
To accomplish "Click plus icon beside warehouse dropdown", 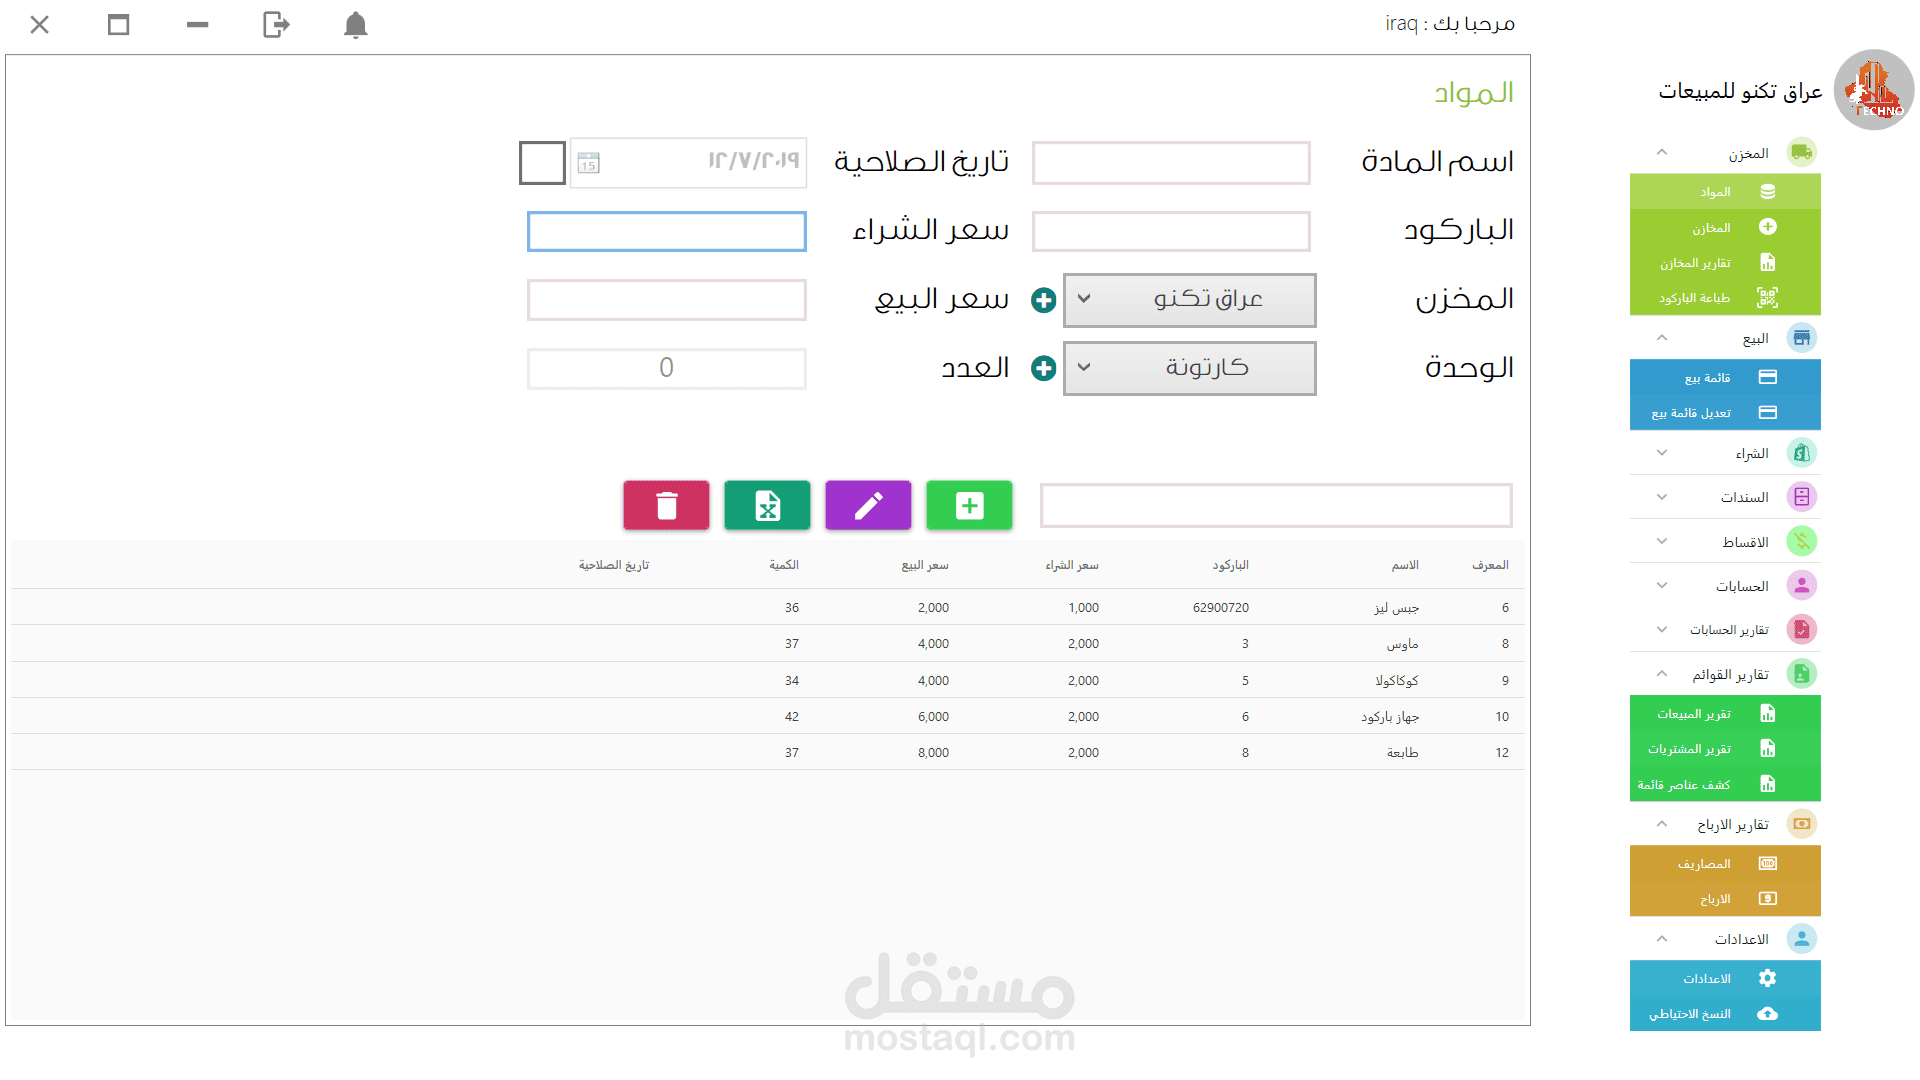I will coord(1043,300).
